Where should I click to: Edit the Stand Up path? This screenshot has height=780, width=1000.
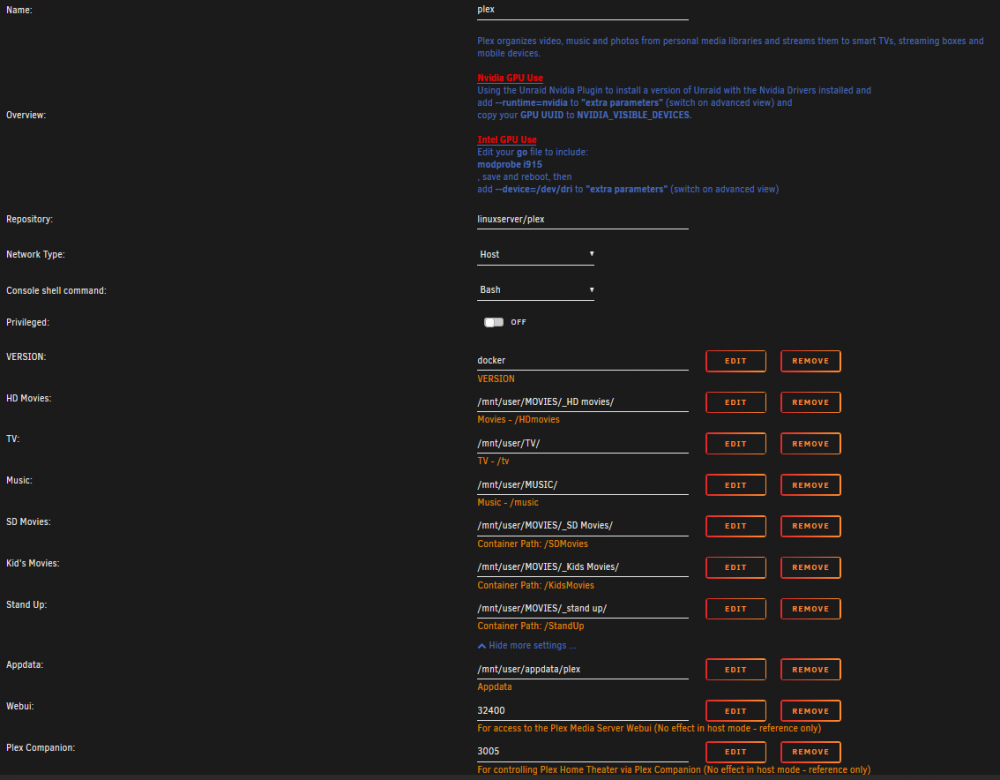pyautogui.click(x=735, y=609)
